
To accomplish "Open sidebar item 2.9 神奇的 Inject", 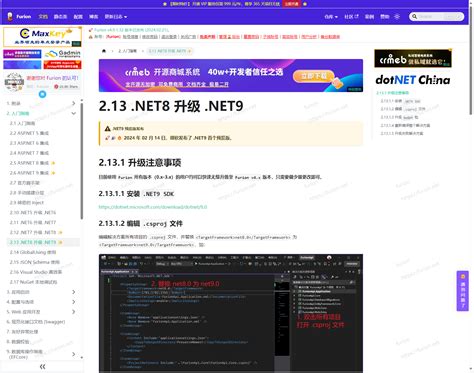I will [x=27, y=203].
